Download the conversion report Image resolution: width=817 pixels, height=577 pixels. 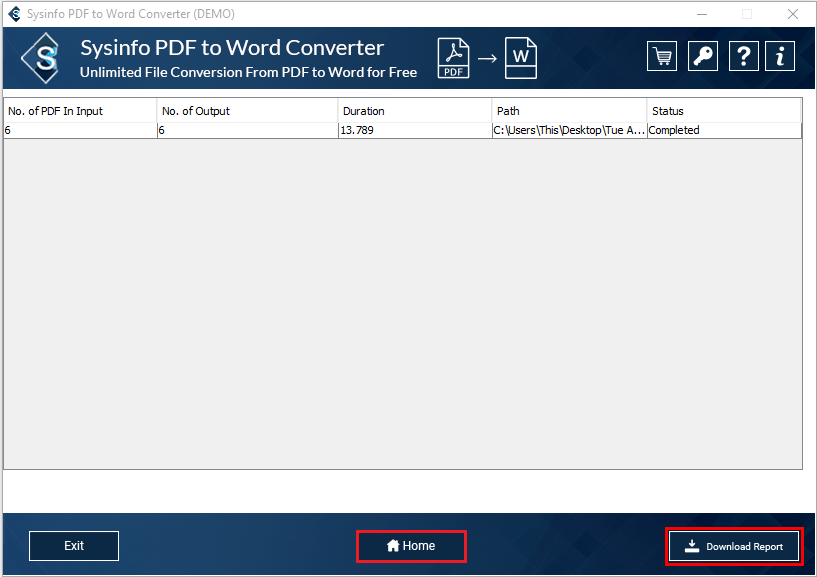coord(734,546)
